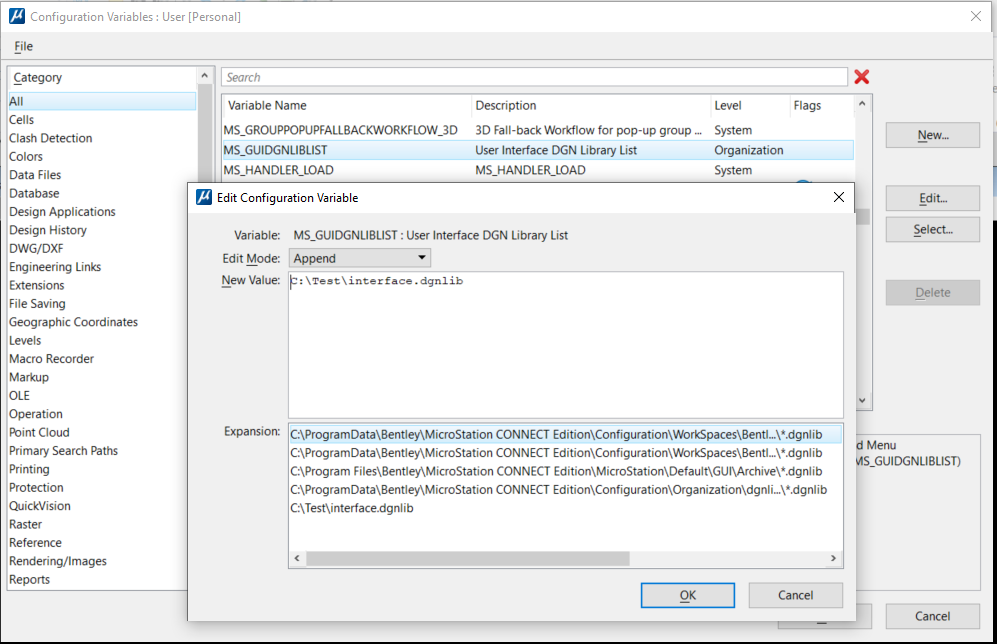Select the Design History category
This screenshot has height=644, width=997.
click(x=98, y=230)
